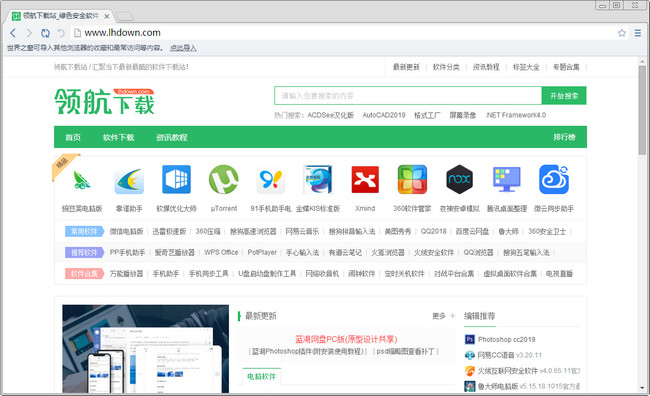Click hot search AutoCAD2019
Image resolution: width=650 pixels, height=396 pixels.
[x=384, y=115]
